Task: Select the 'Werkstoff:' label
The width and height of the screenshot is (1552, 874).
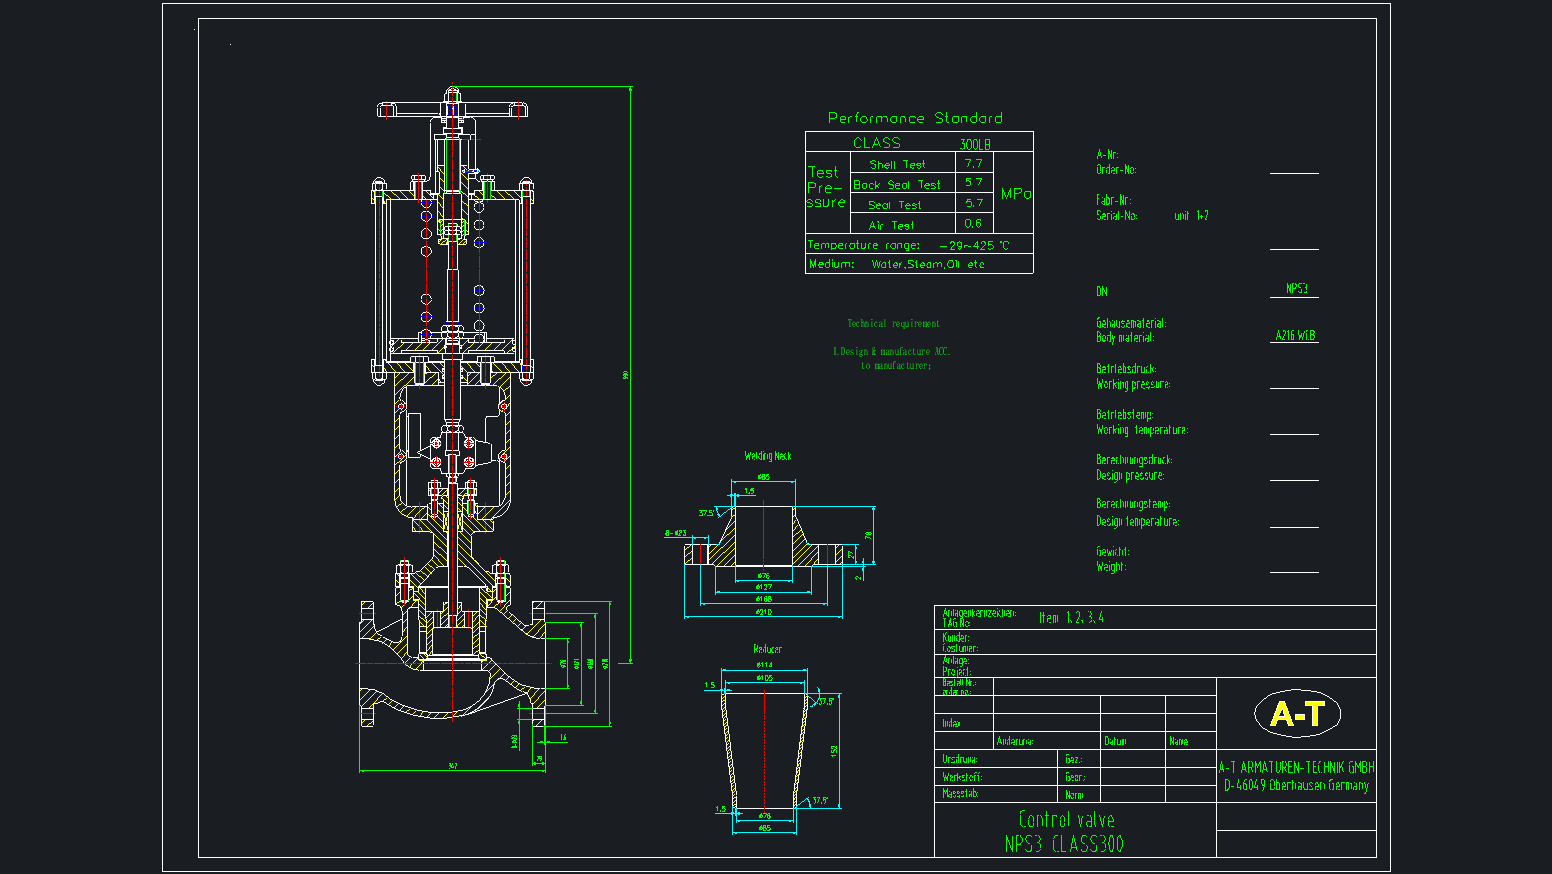Action: pos(962,778)
